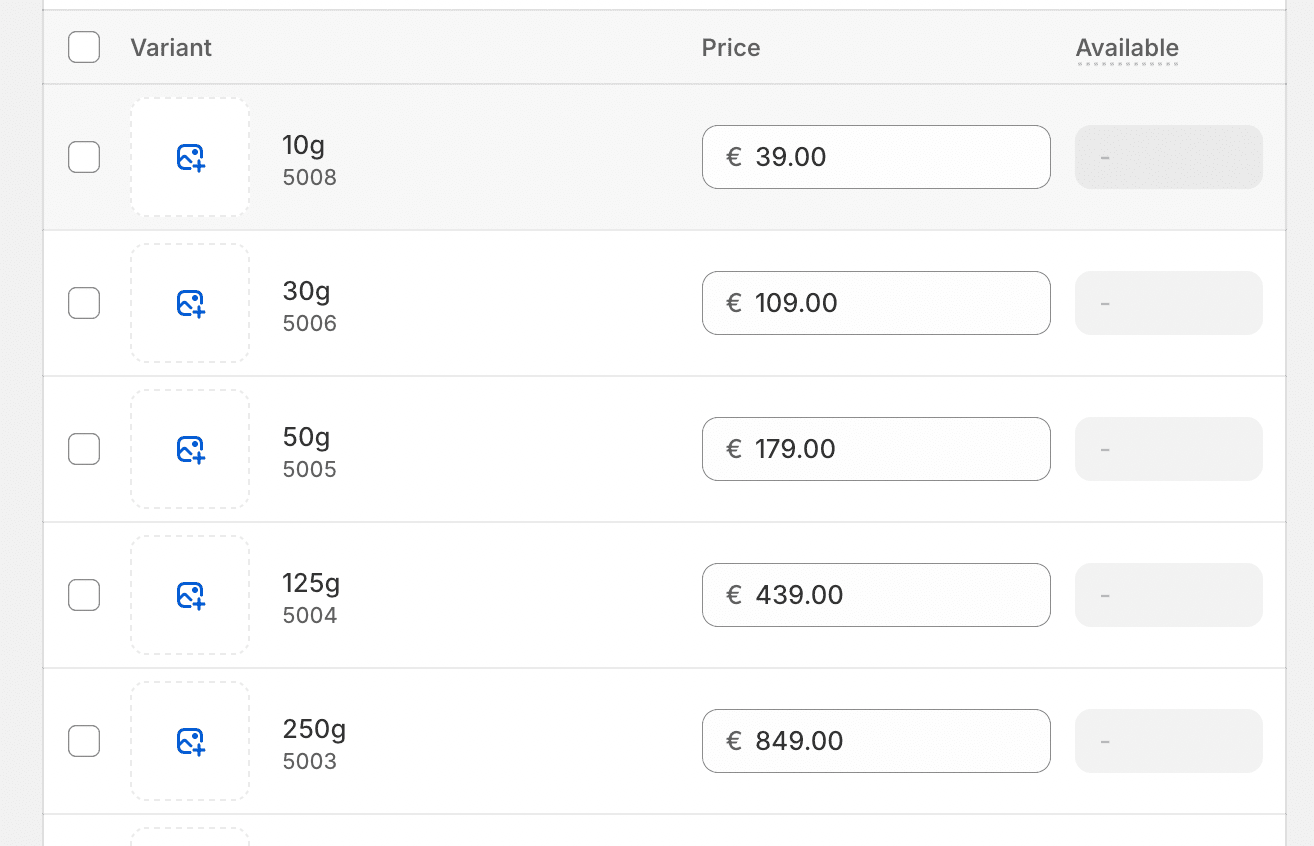Edit the 250g price of € 849.00
Viewport: 1314px width, 846px height.
tap(876, 741)
